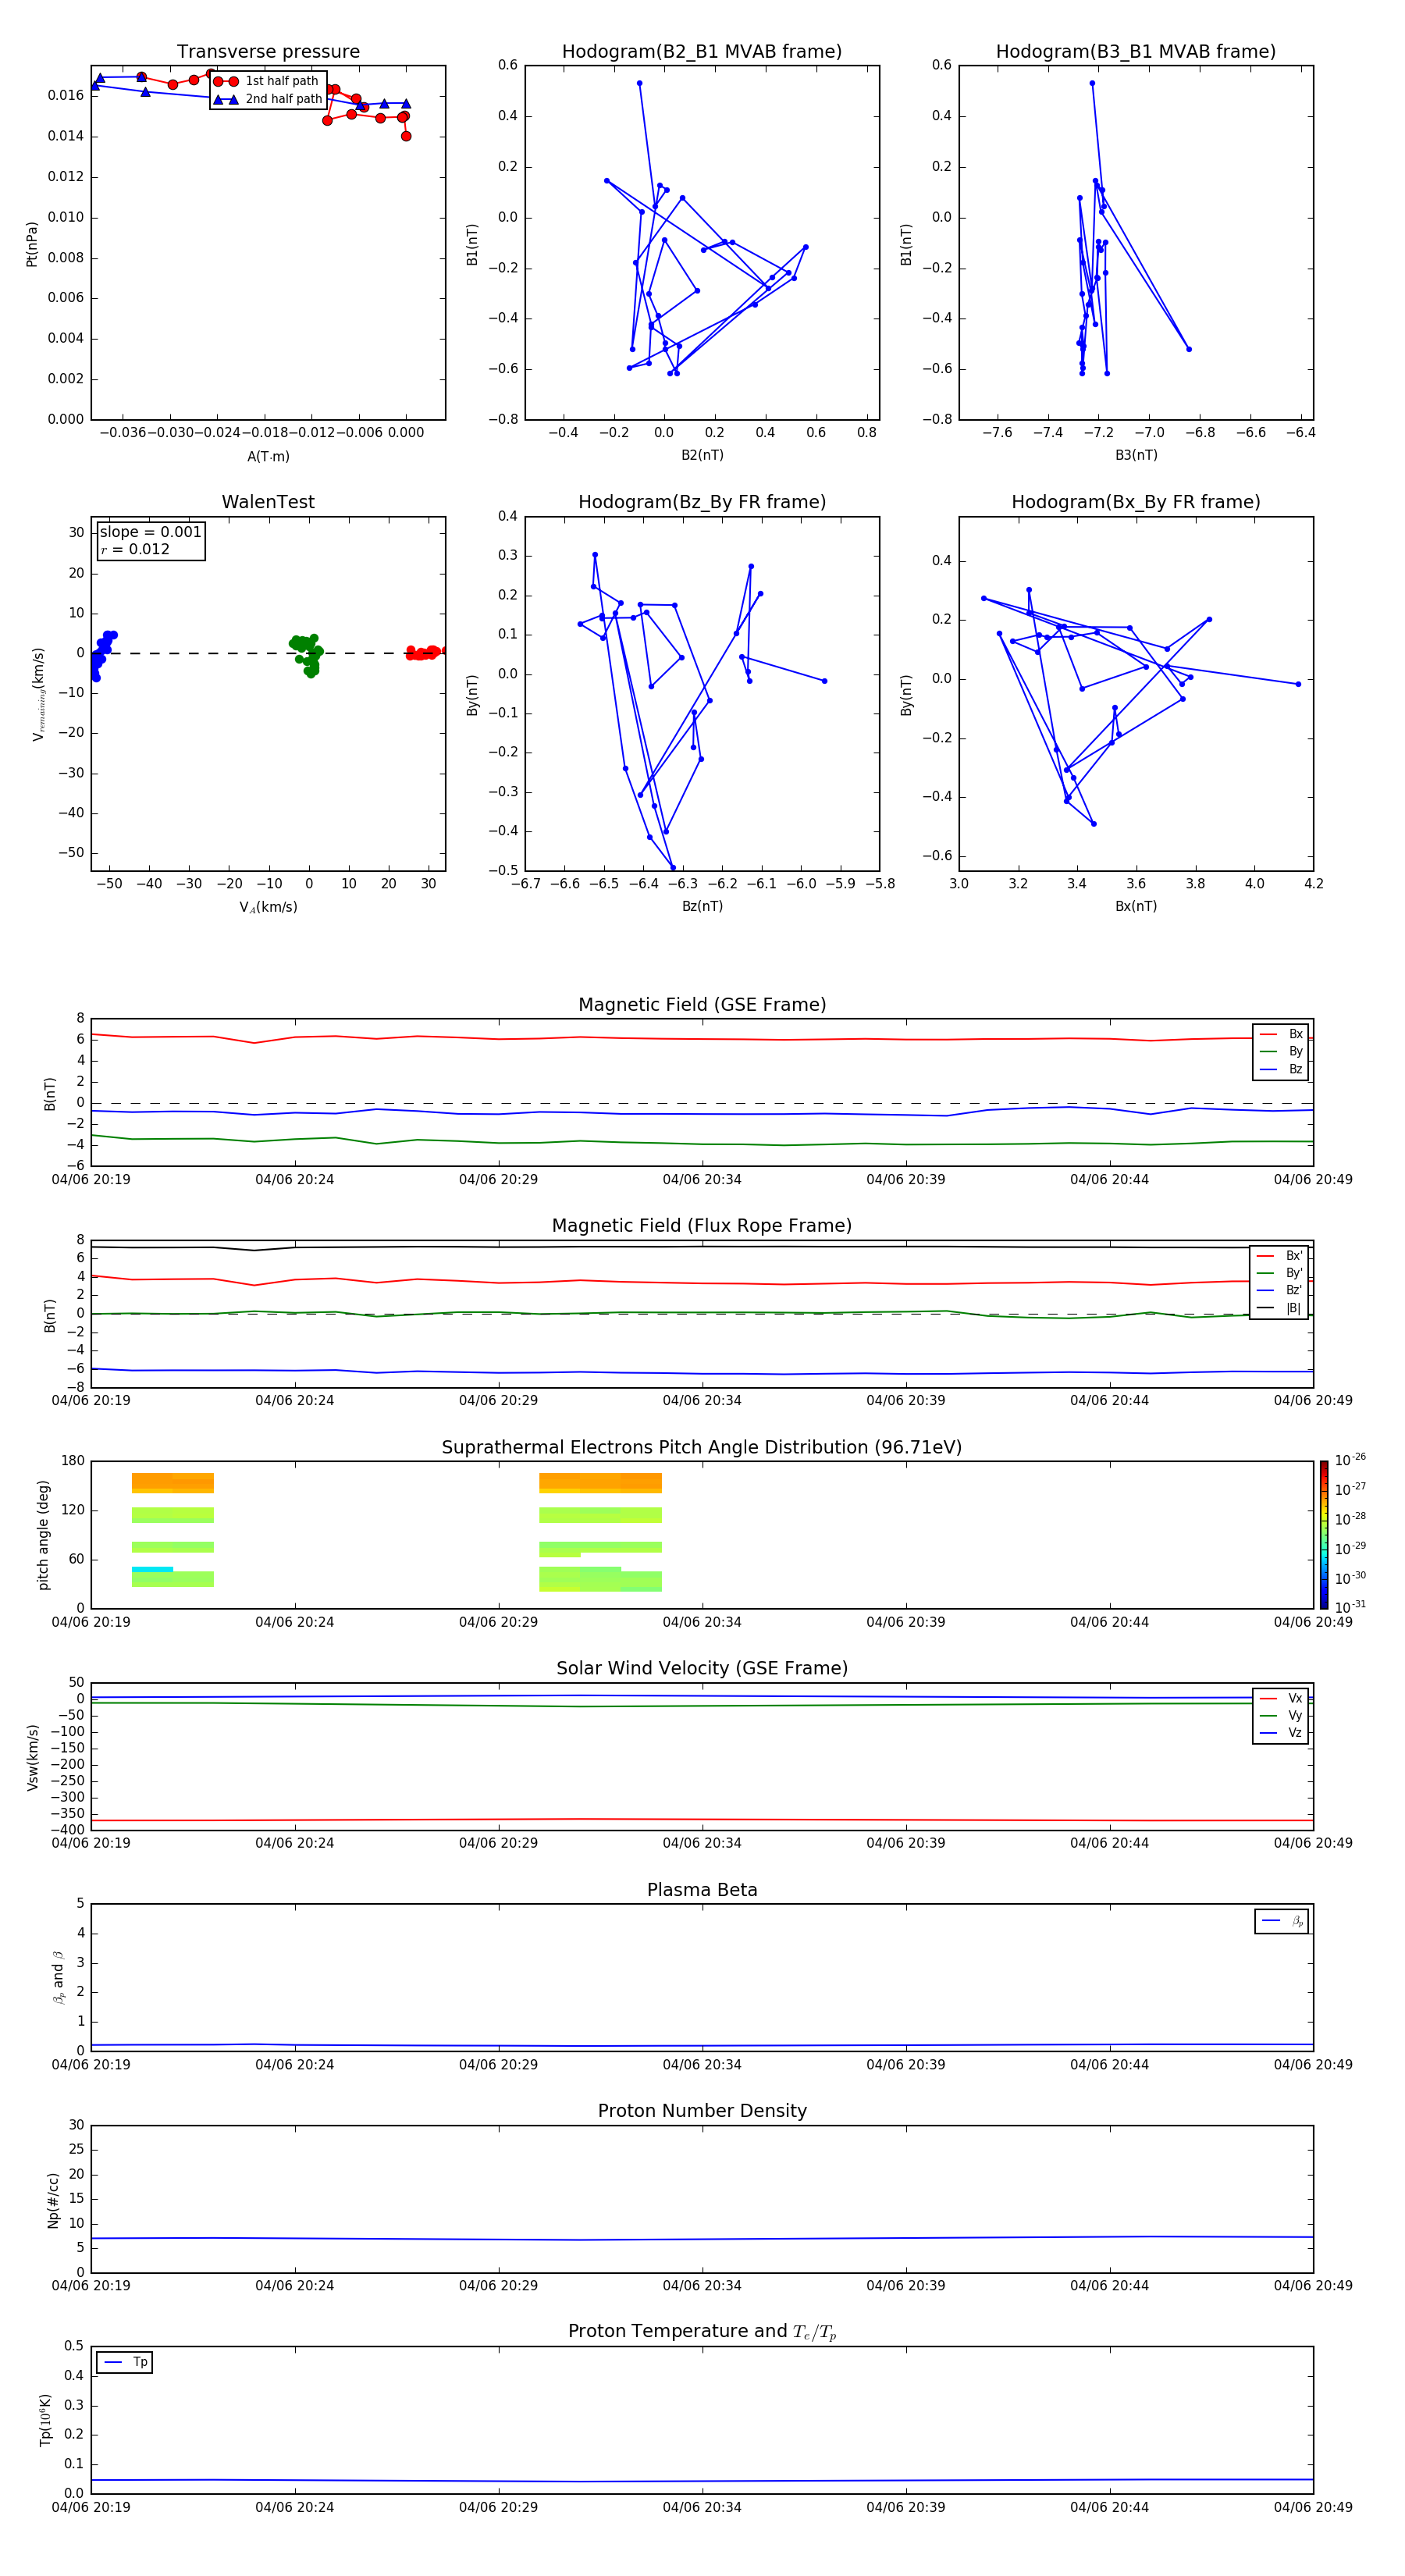The width and height of the screenshot is (1405, 2576).
Task: Click the Proton Temperature and Te/Tp title
Action: pyautogui.click(x=702, y=2332)
